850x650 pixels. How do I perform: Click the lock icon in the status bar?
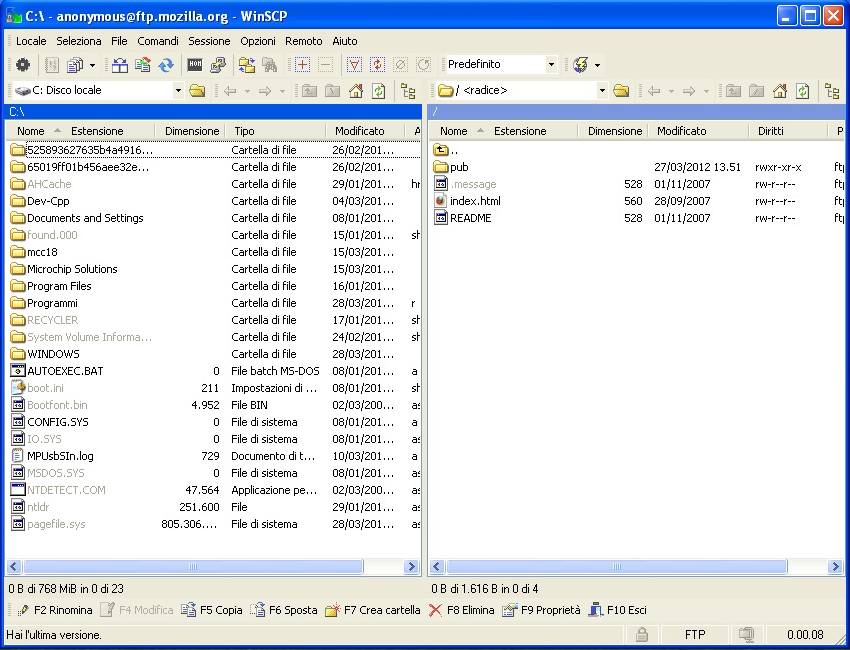point(641,634)
